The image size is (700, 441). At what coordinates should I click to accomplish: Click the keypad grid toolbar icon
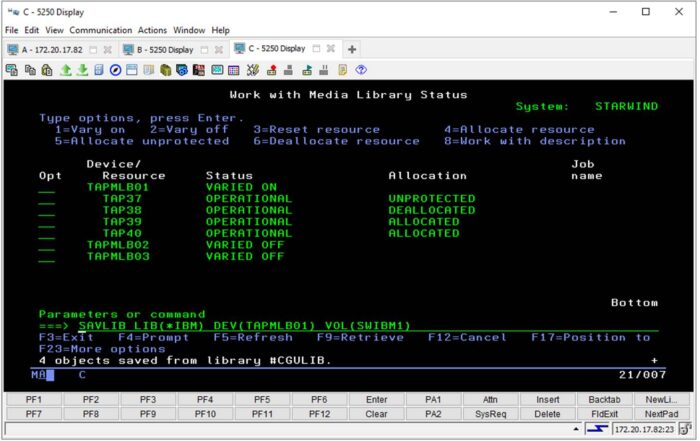coord(234,69)
